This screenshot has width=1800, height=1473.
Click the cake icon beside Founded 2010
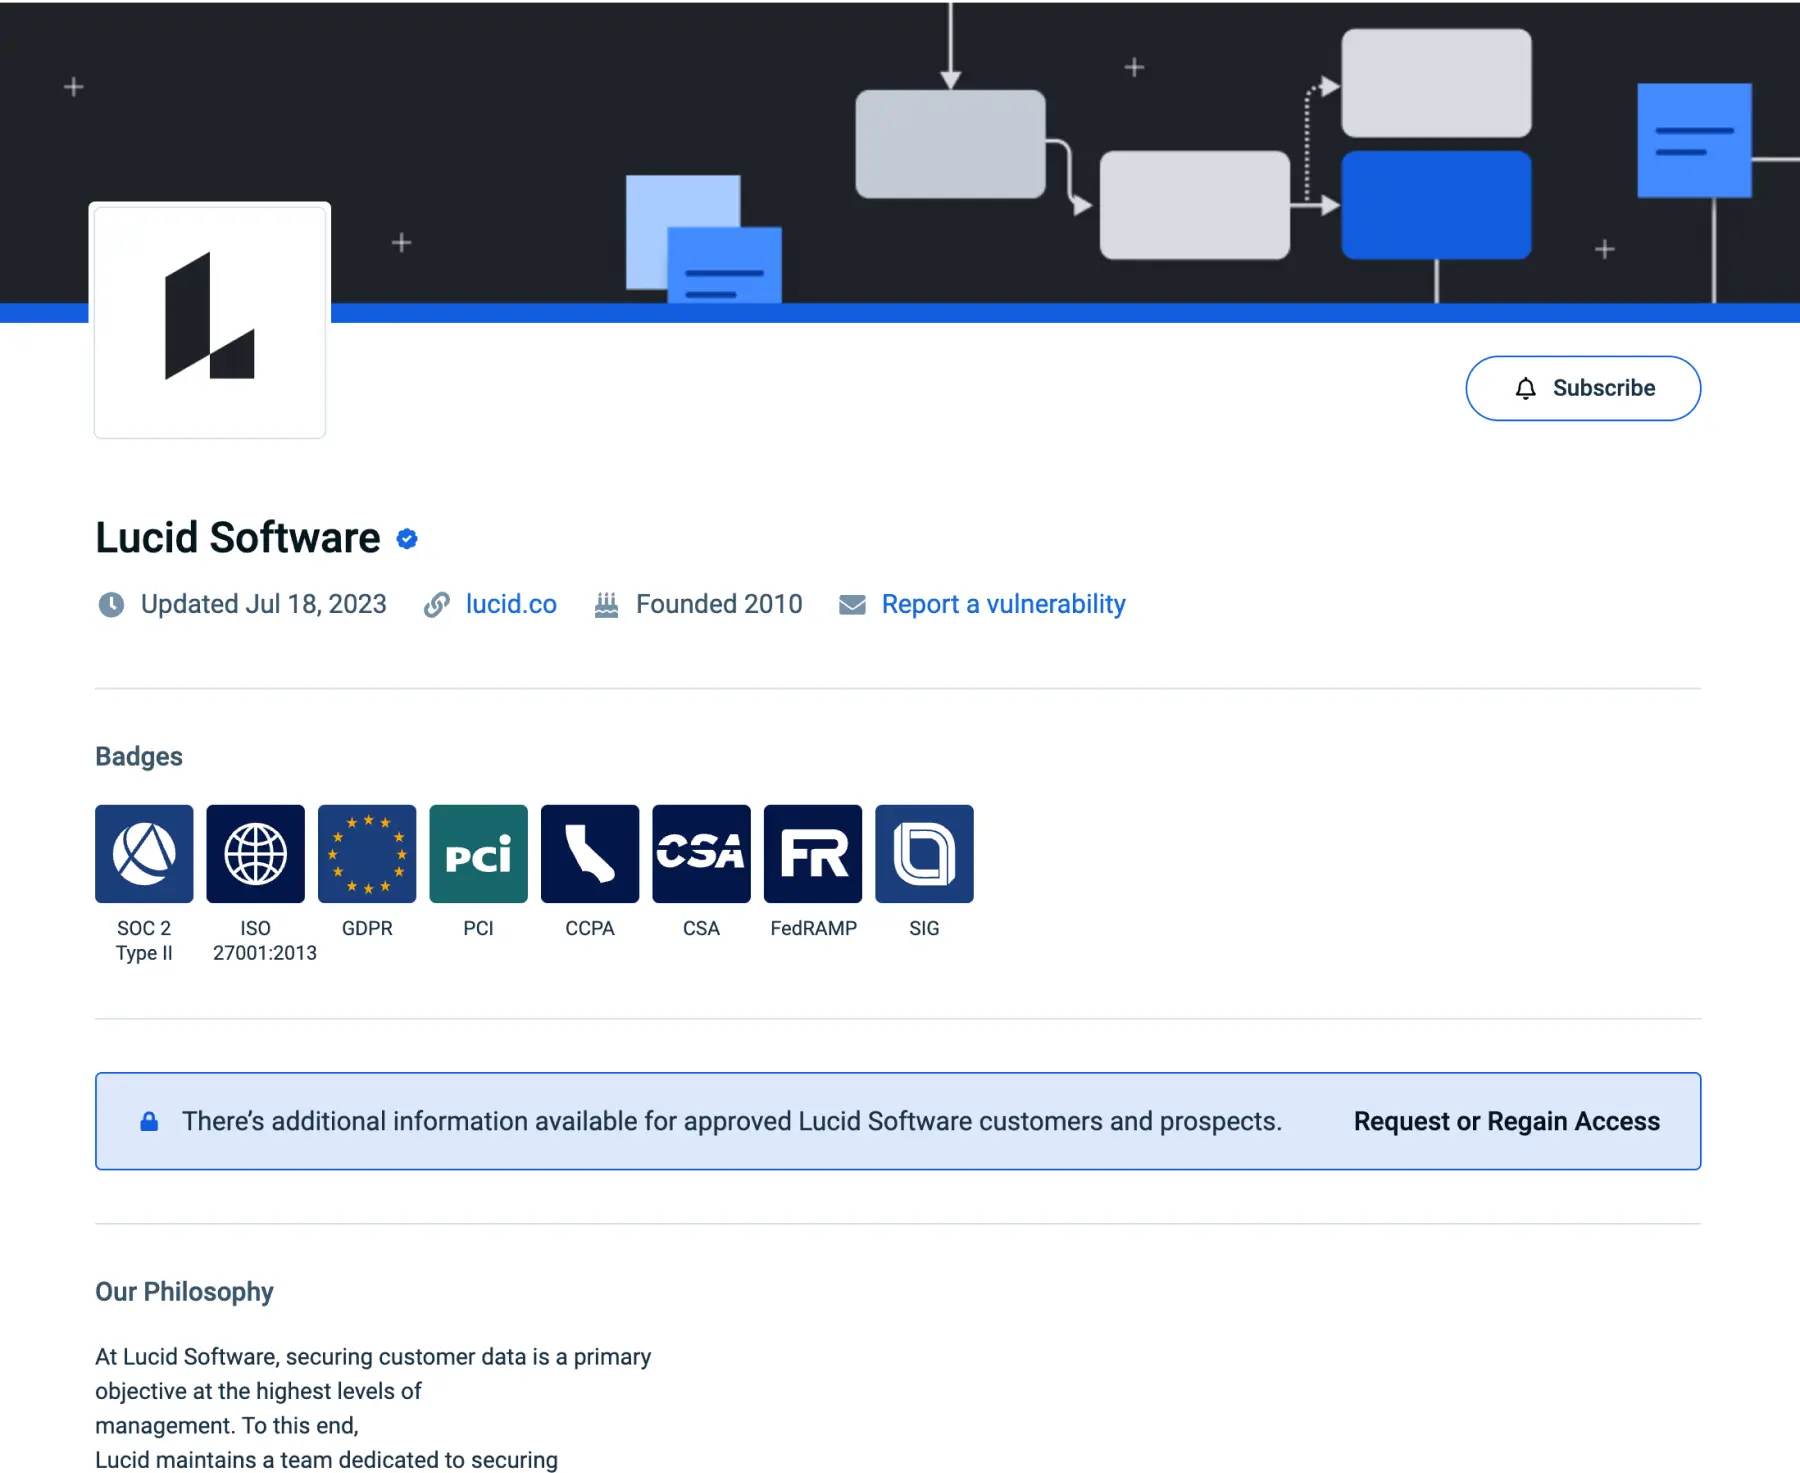click(x=606, y=605)
